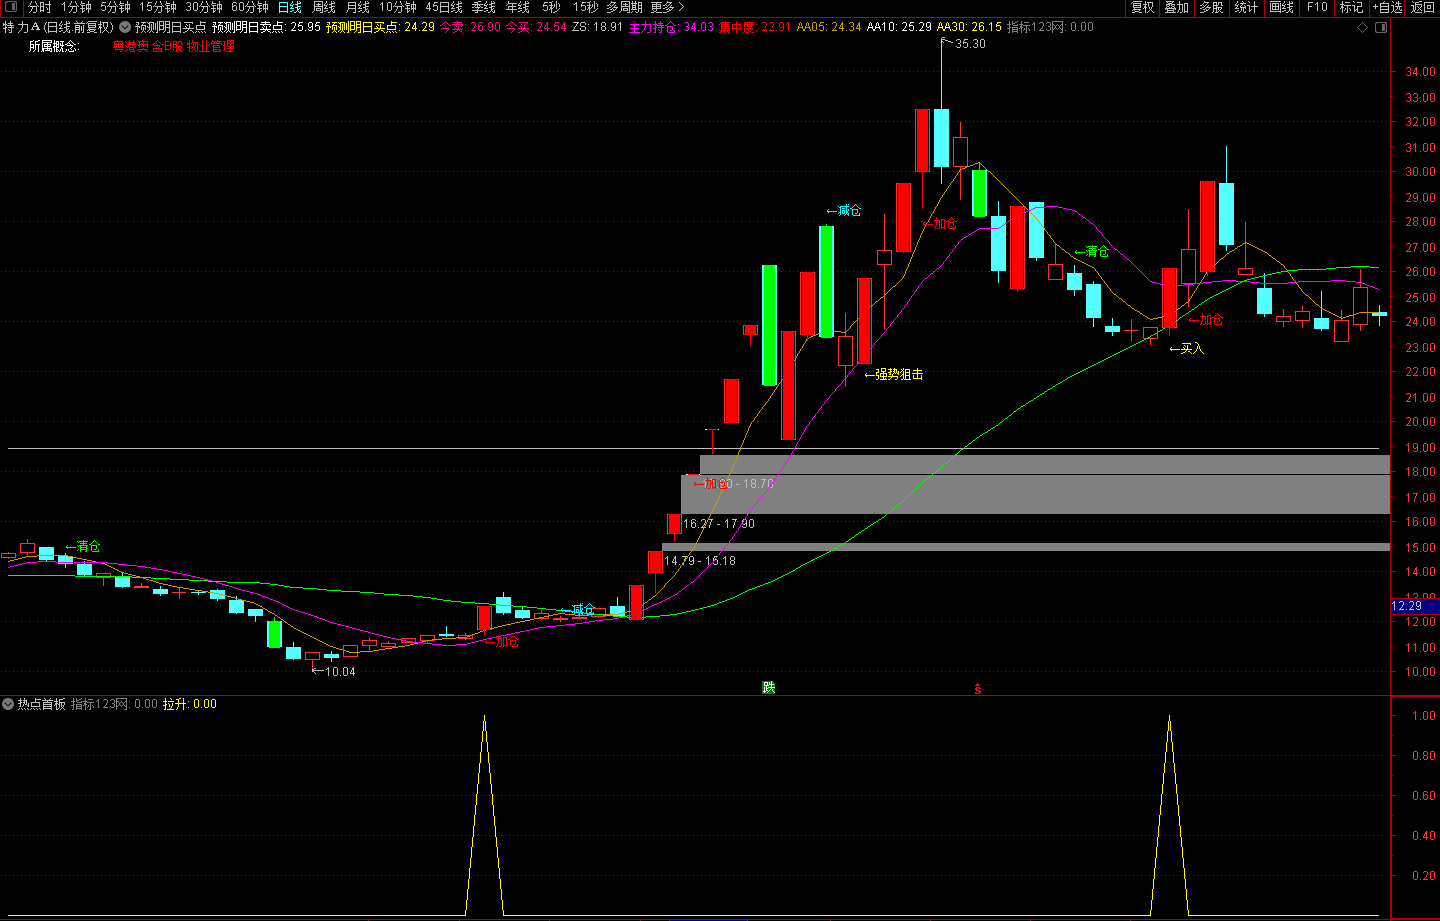Click the flag icon at 35.30 high
The width and height of the screenshot is (1440, 921).
tap(946, 42)
